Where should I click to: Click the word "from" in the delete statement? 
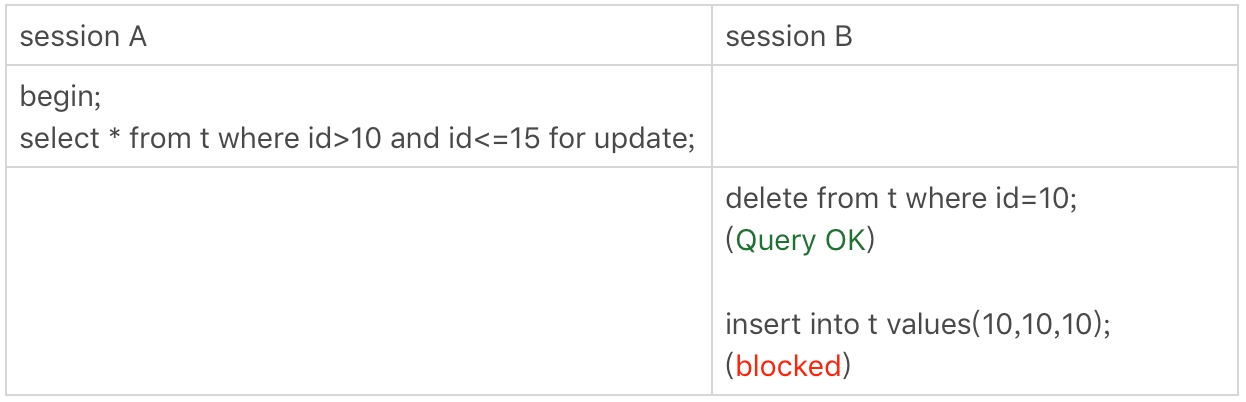[x=849, y=198]
